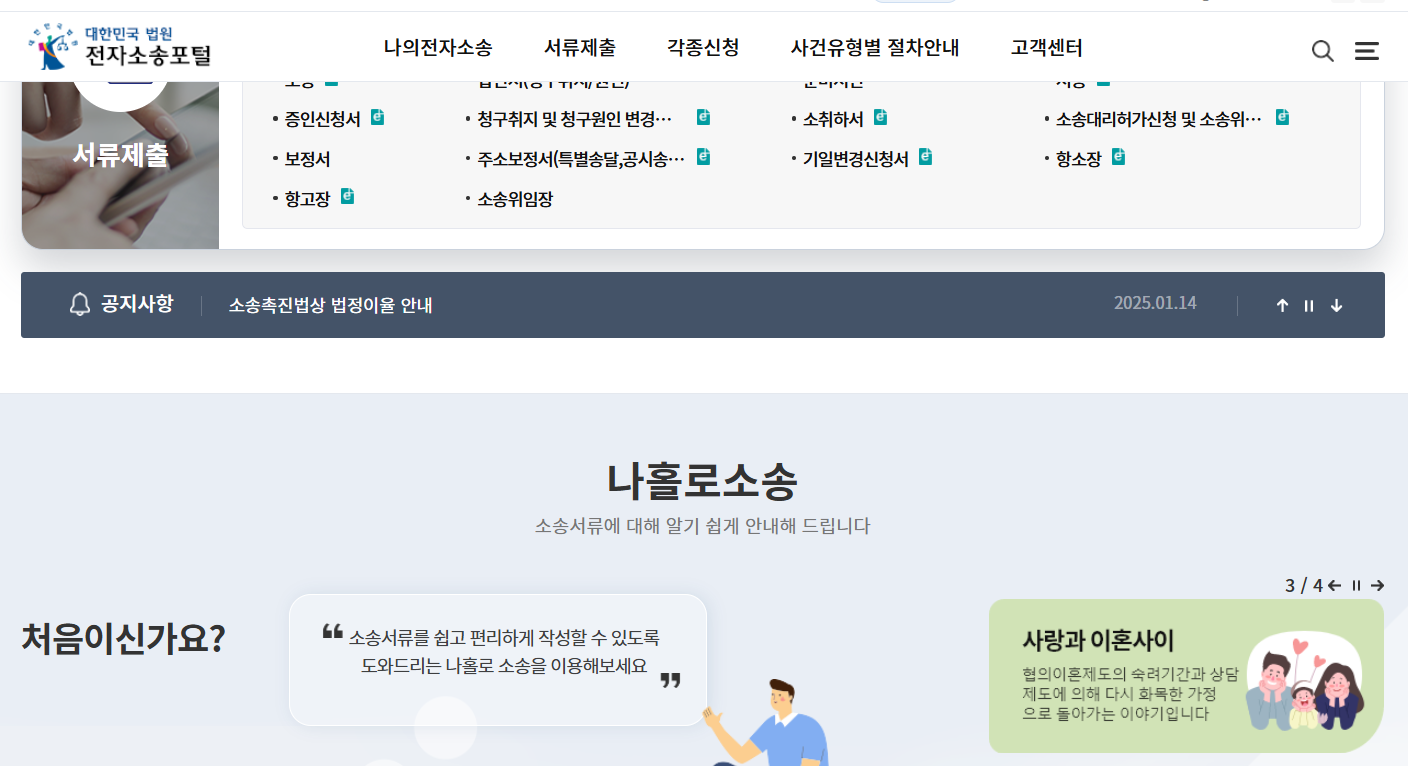Open the 서류제출 menu

point(580,47)
